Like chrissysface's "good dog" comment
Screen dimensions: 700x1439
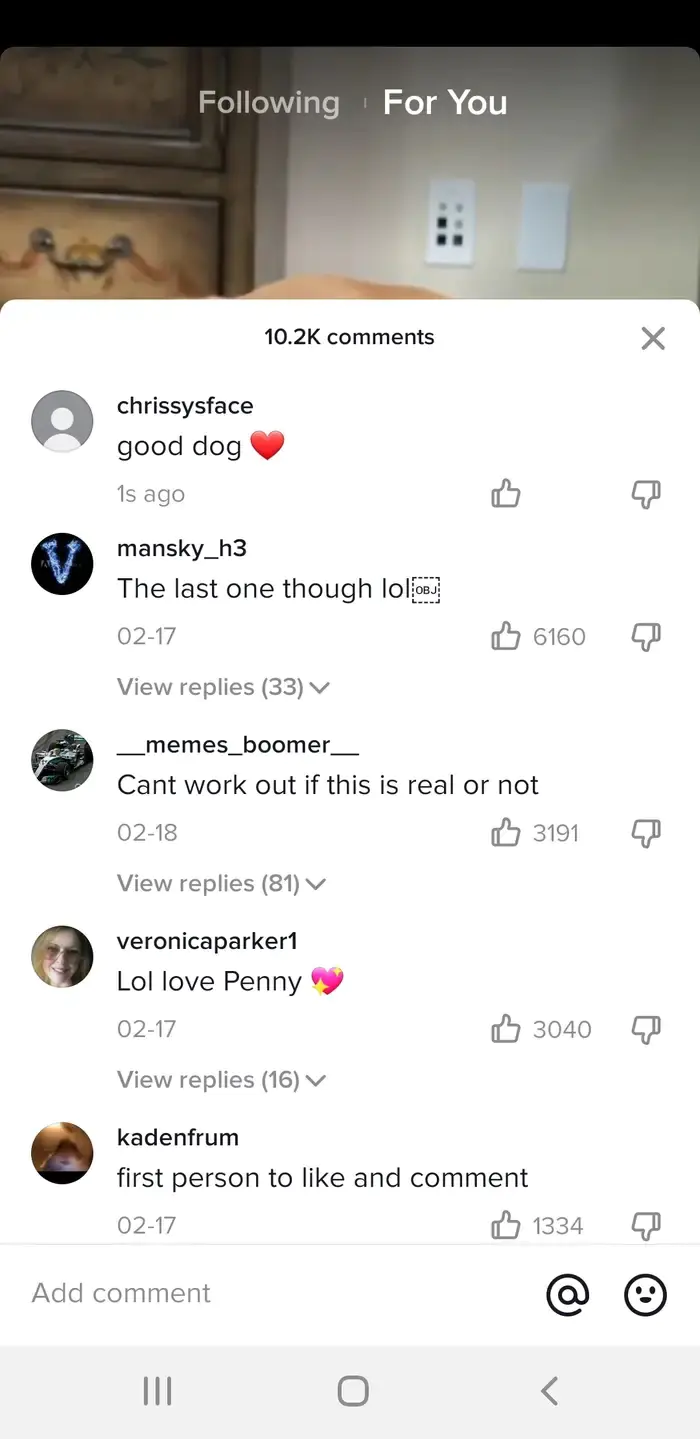[506, 493]
